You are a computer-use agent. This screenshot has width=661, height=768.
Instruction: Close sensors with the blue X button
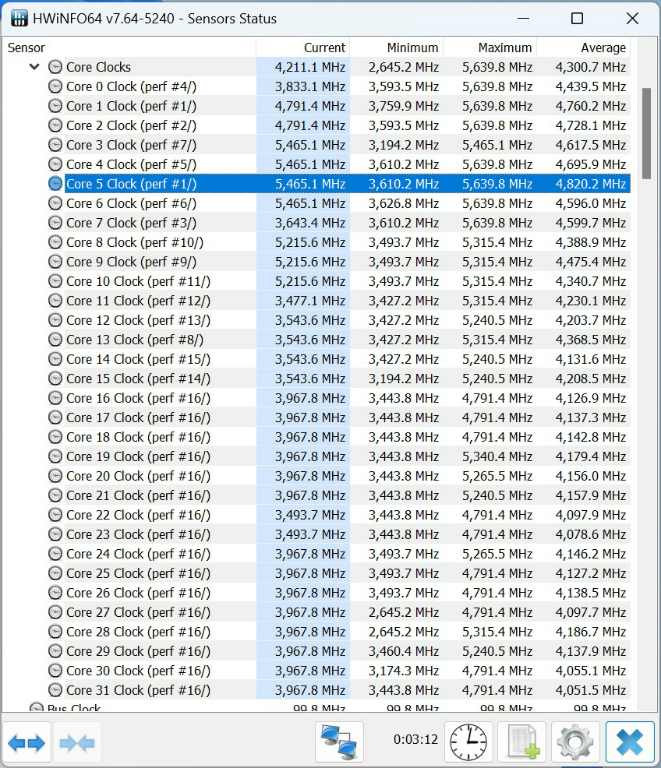pyautogui.click(x=630, y=742)
